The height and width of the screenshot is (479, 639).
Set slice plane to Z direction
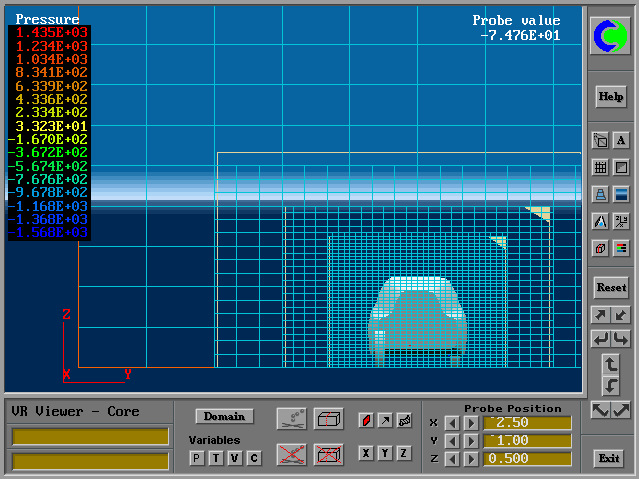(x=404, y=453)
